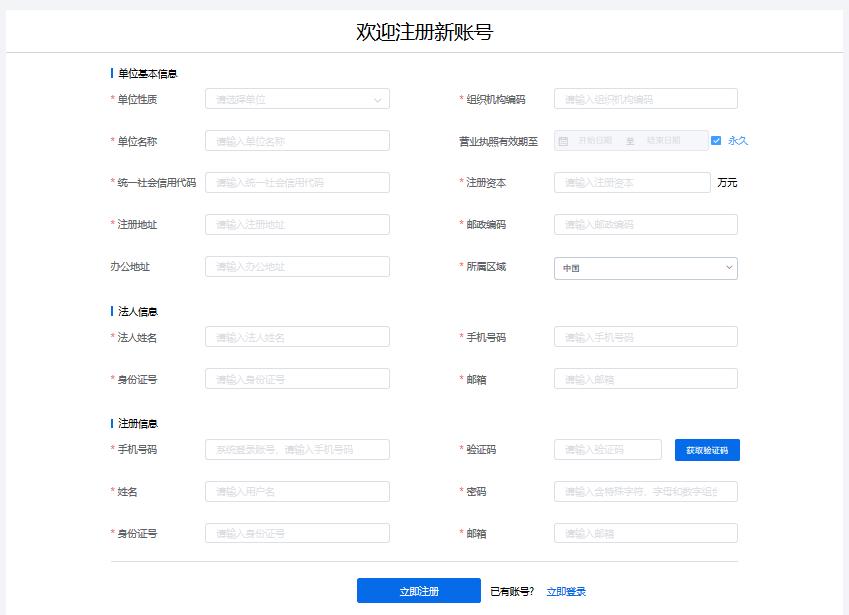Screen dimensions: 849x615
Task: Click the 密码 password input field
Action: [x=645, y=491]
